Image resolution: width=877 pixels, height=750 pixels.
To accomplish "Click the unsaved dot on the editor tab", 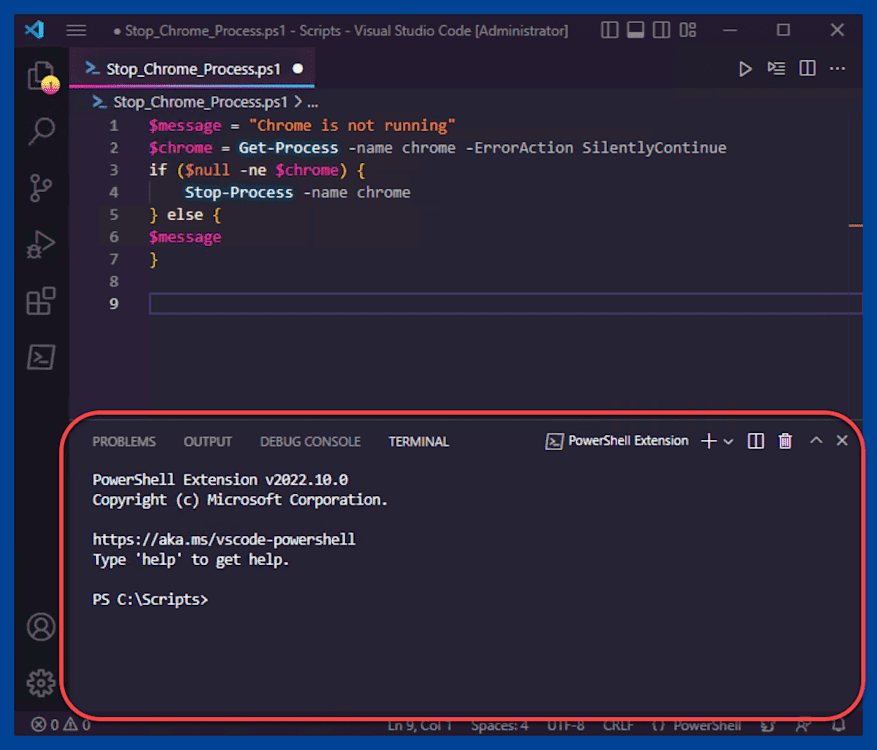I will tap(298, 68).
